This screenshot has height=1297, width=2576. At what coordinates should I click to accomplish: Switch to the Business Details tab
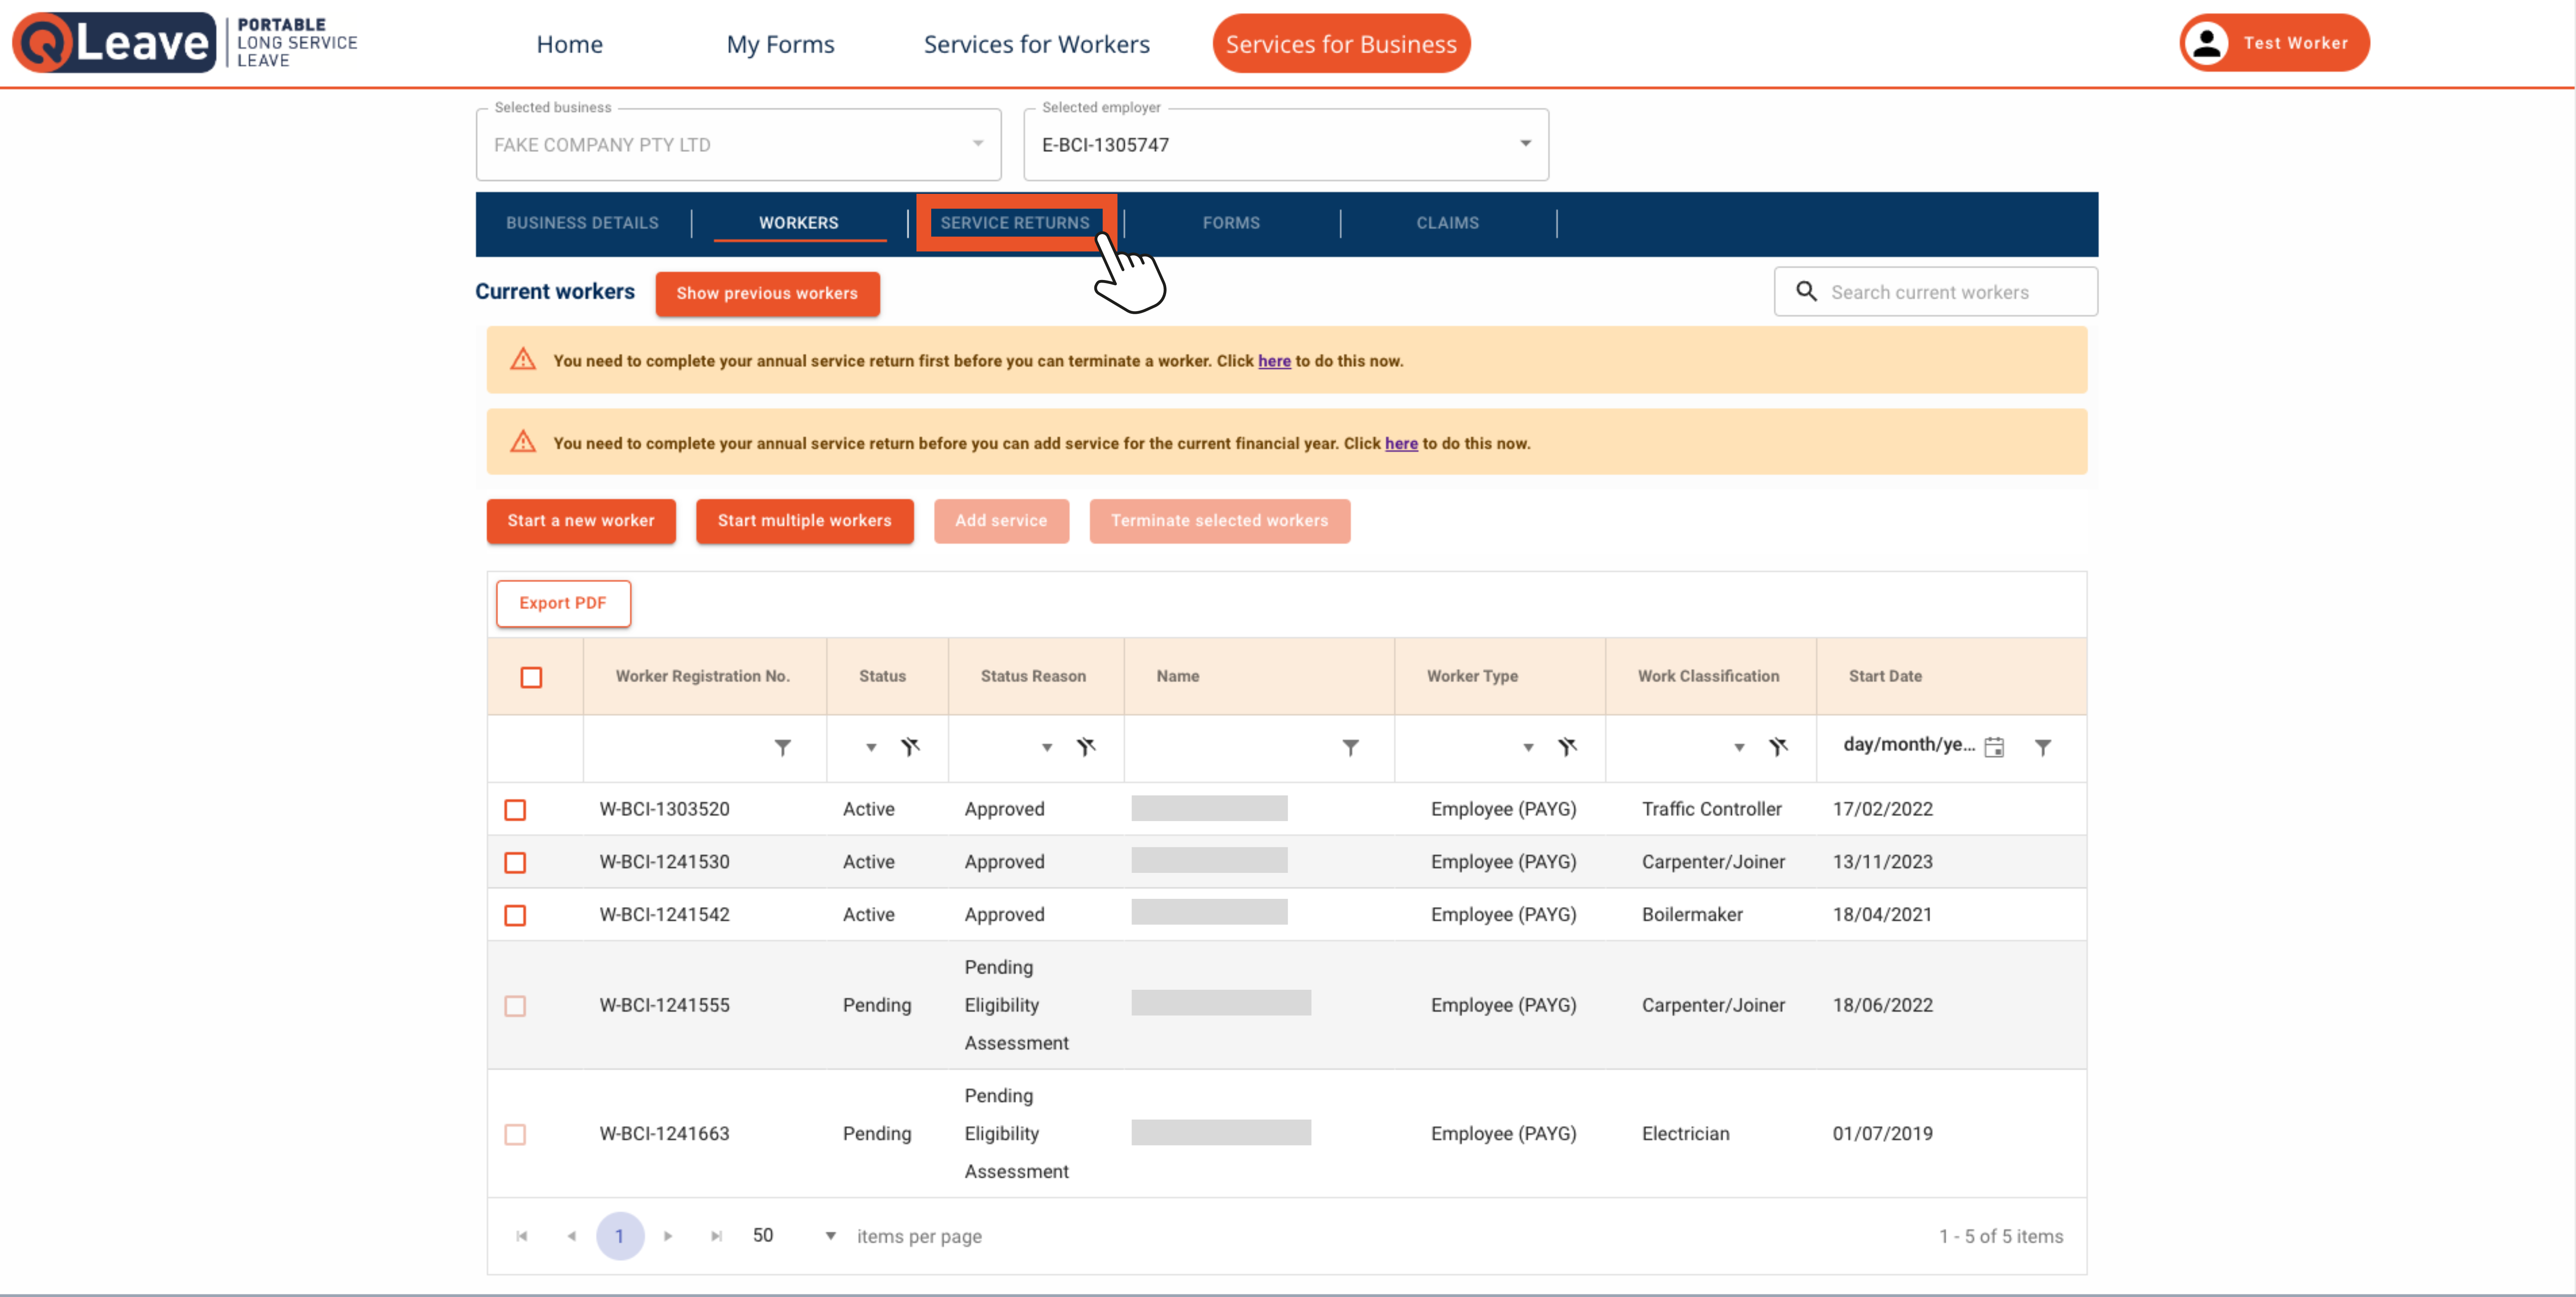582,223
